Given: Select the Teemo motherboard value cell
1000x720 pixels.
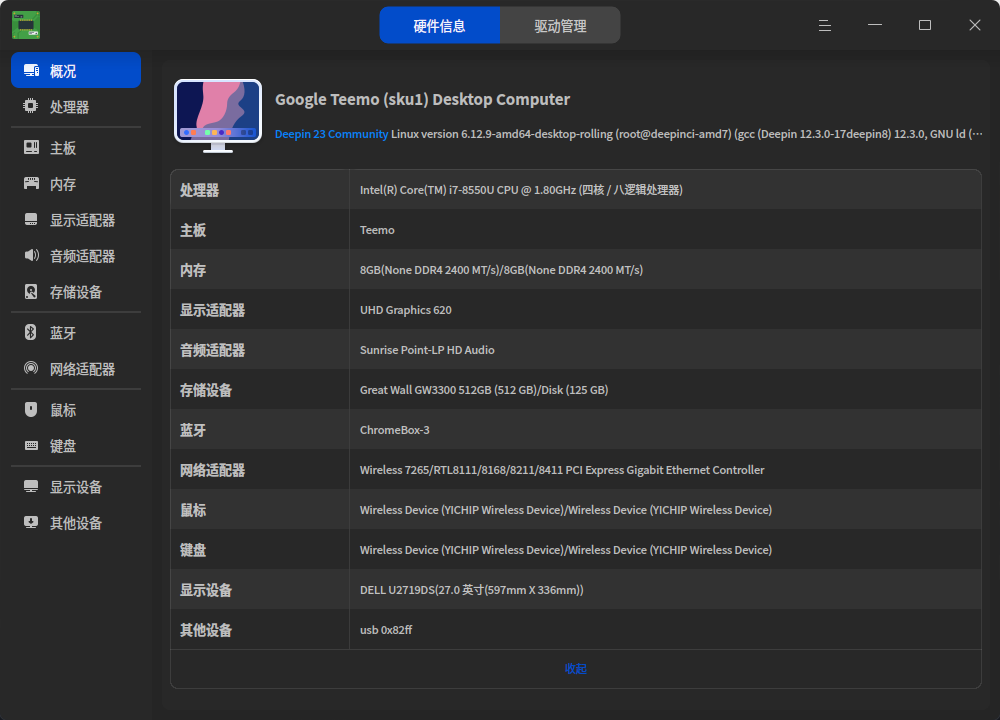Looking at the screenshot, I should (377, 230).
